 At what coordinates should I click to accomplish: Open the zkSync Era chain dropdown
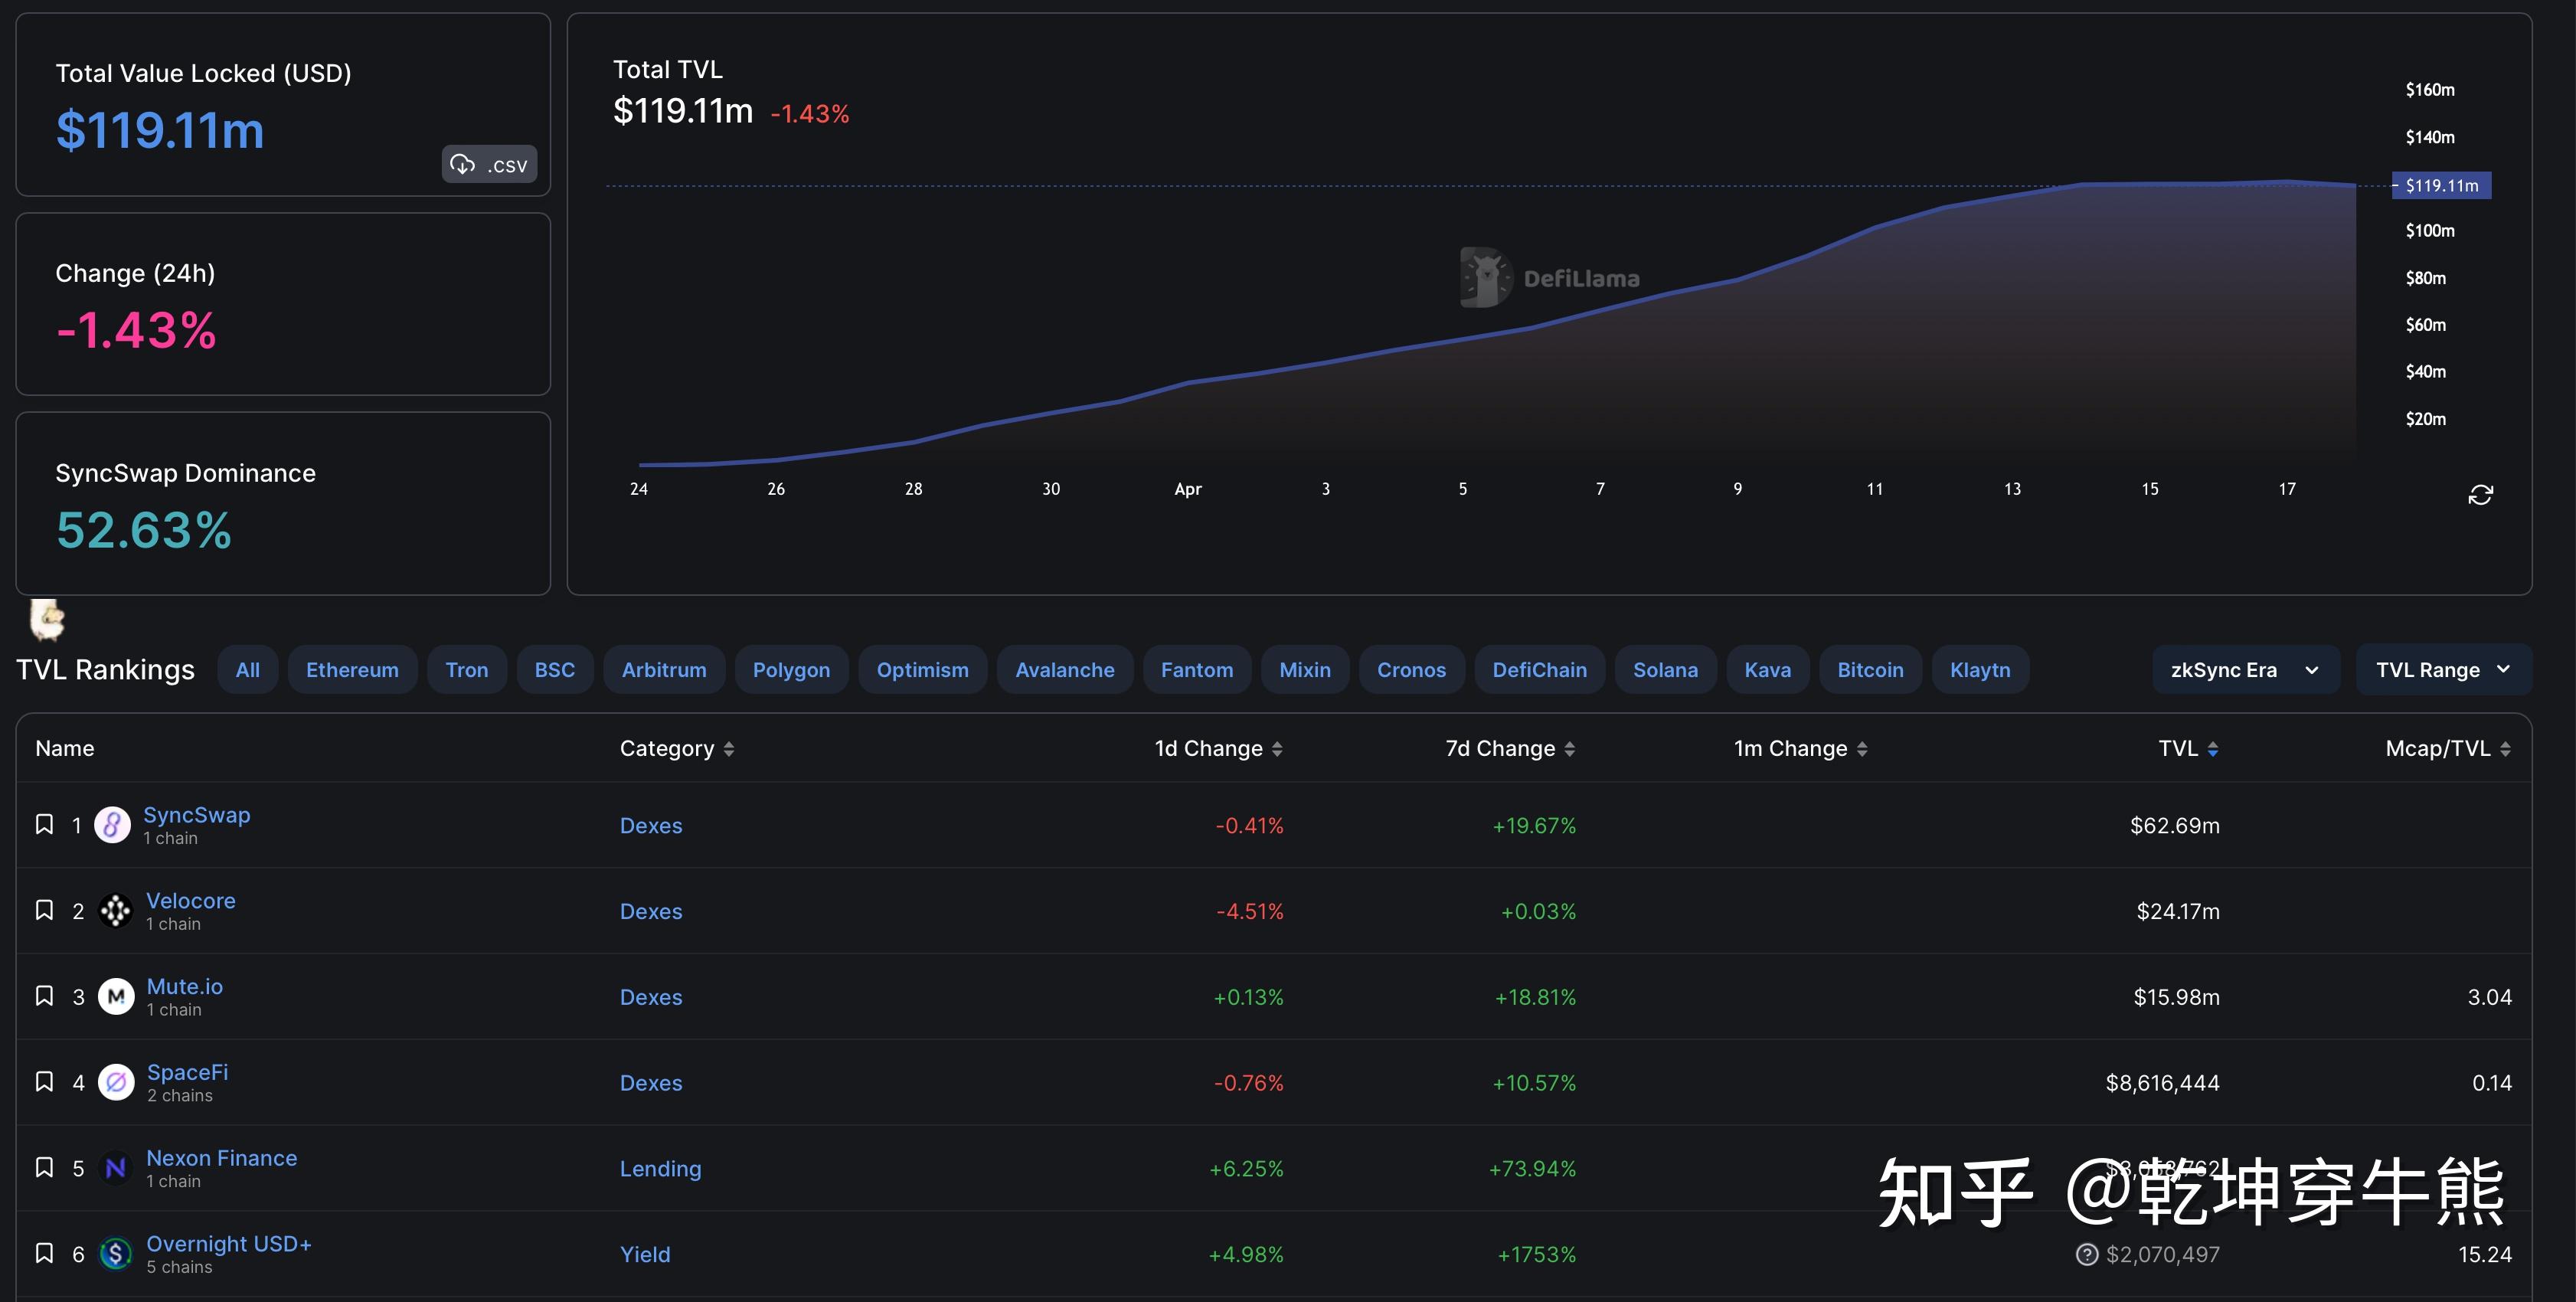(2246, 670)
